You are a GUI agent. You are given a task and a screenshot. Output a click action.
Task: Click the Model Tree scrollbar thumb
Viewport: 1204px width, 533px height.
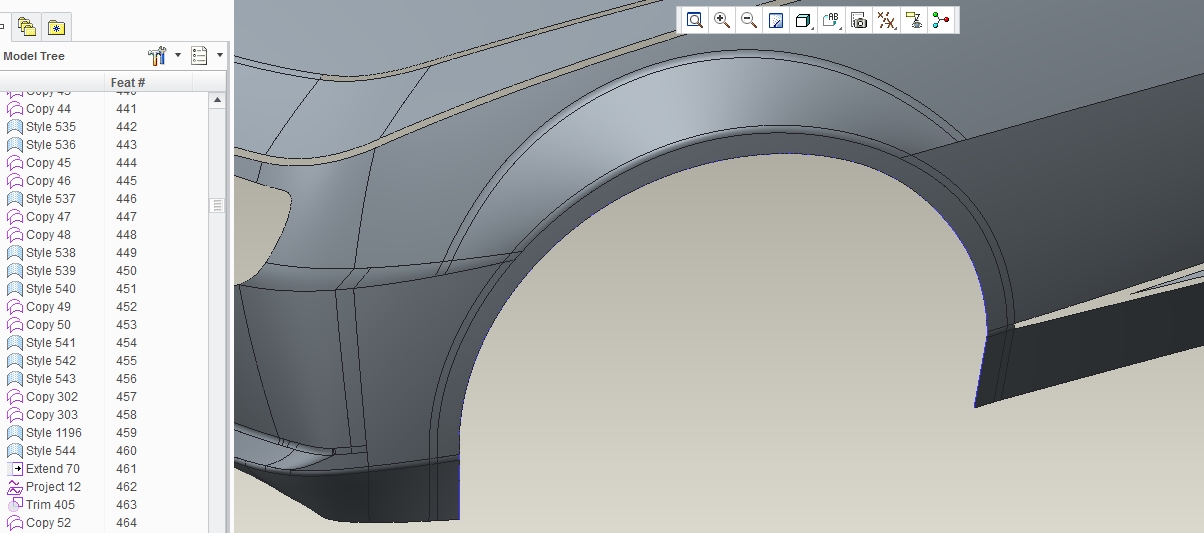coord(217,205)
